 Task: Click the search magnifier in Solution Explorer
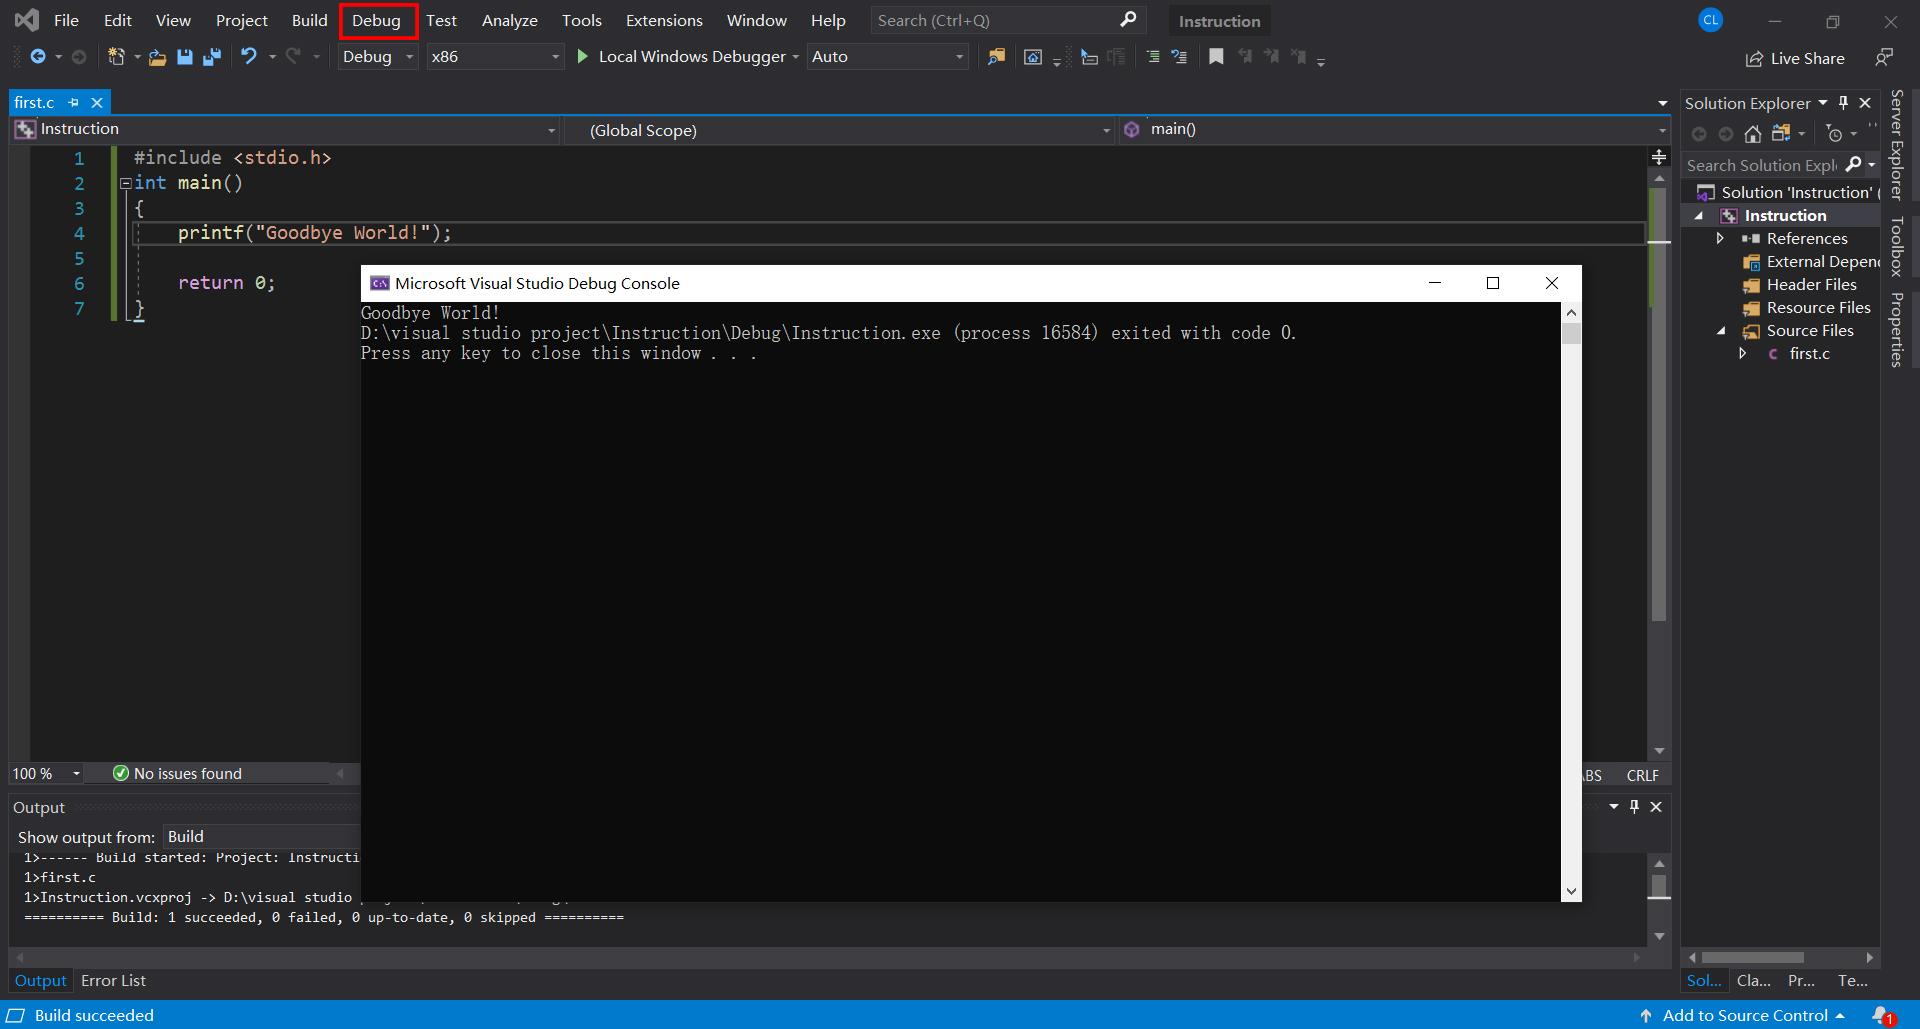(x=1854, y=165)
